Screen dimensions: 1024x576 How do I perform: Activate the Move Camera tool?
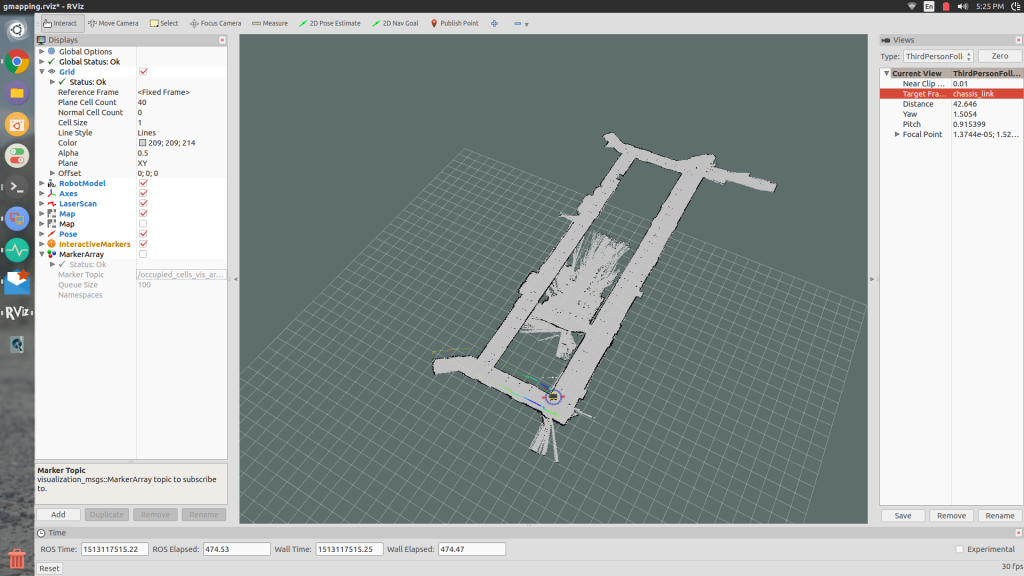(113, 24)
